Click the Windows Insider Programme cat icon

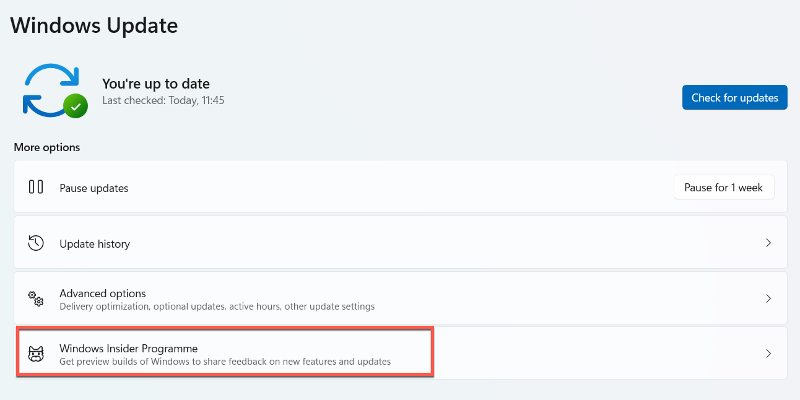(36, 354)
